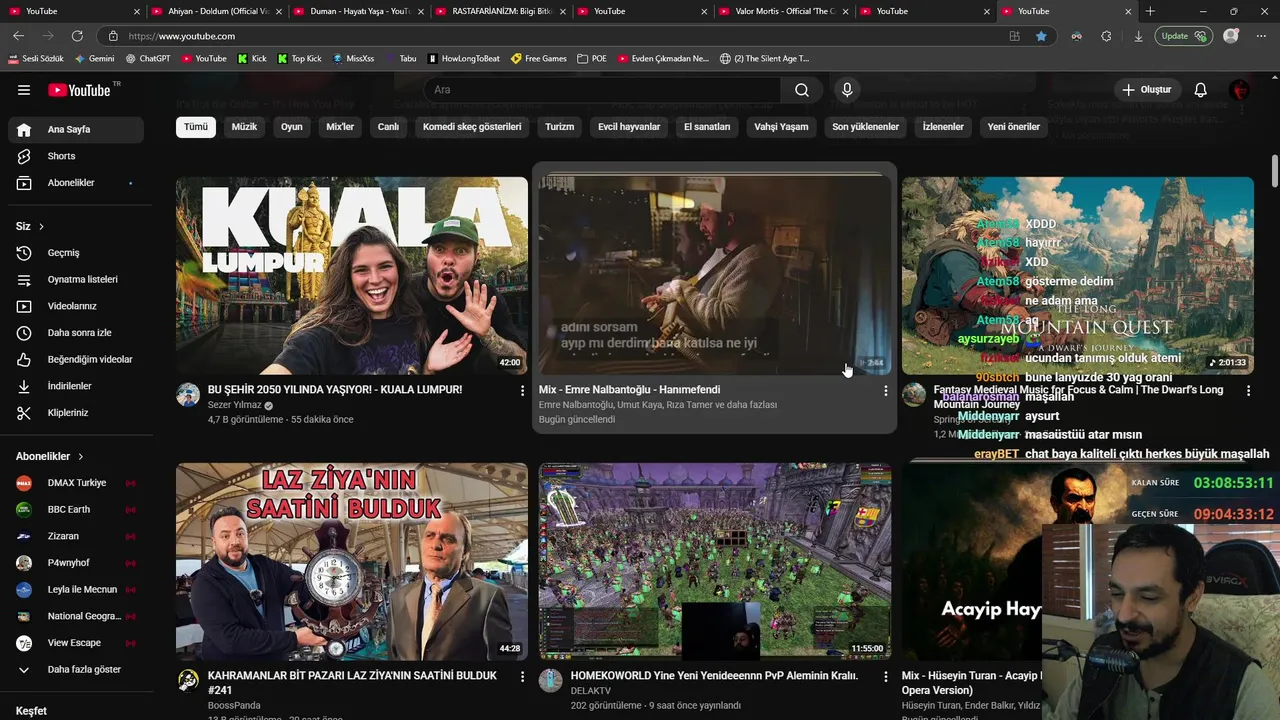The height and width of the screenshot is (720, 1280).
Task: Open the HOMEKOWORLD PvP video thumbnail
Action: 715,562
